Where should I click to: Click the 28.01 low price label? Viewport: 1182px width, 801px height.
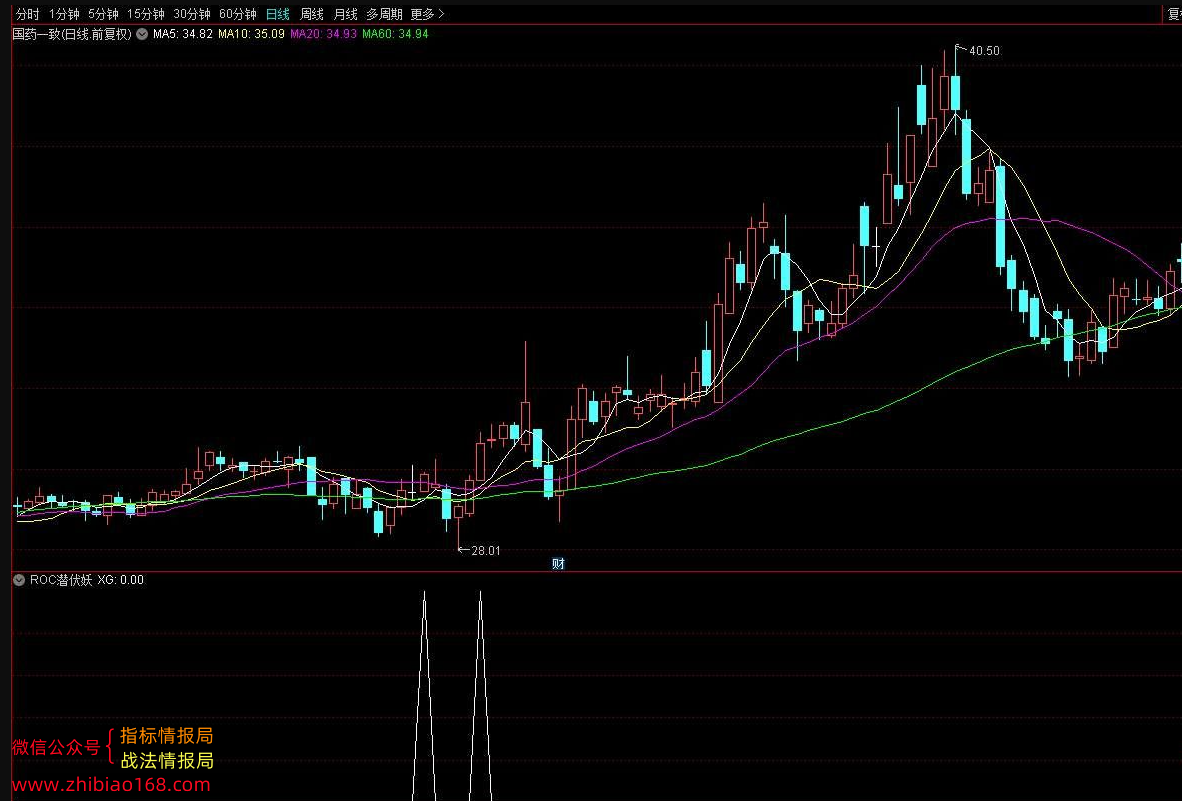tap(485, 551)
